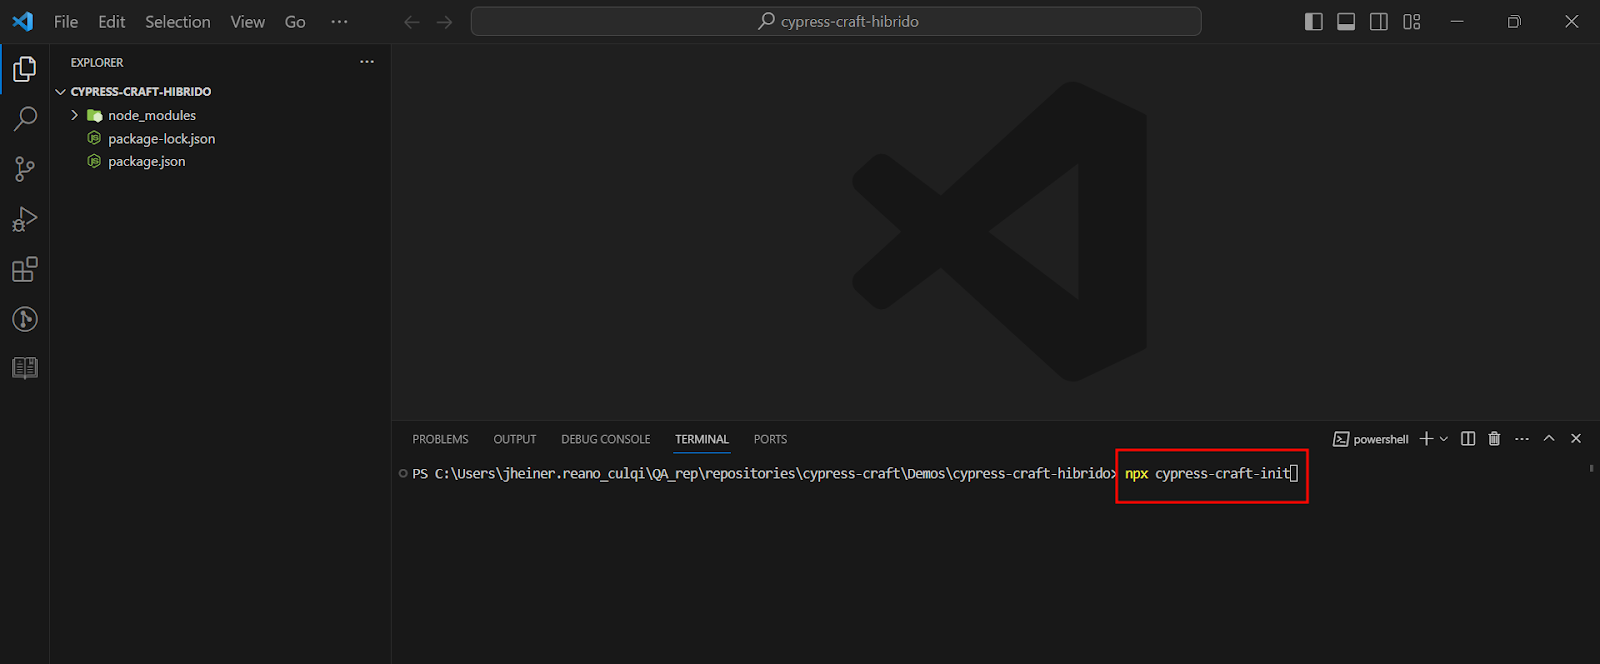Create a new terminal with plus icon

coord(1427,439)
